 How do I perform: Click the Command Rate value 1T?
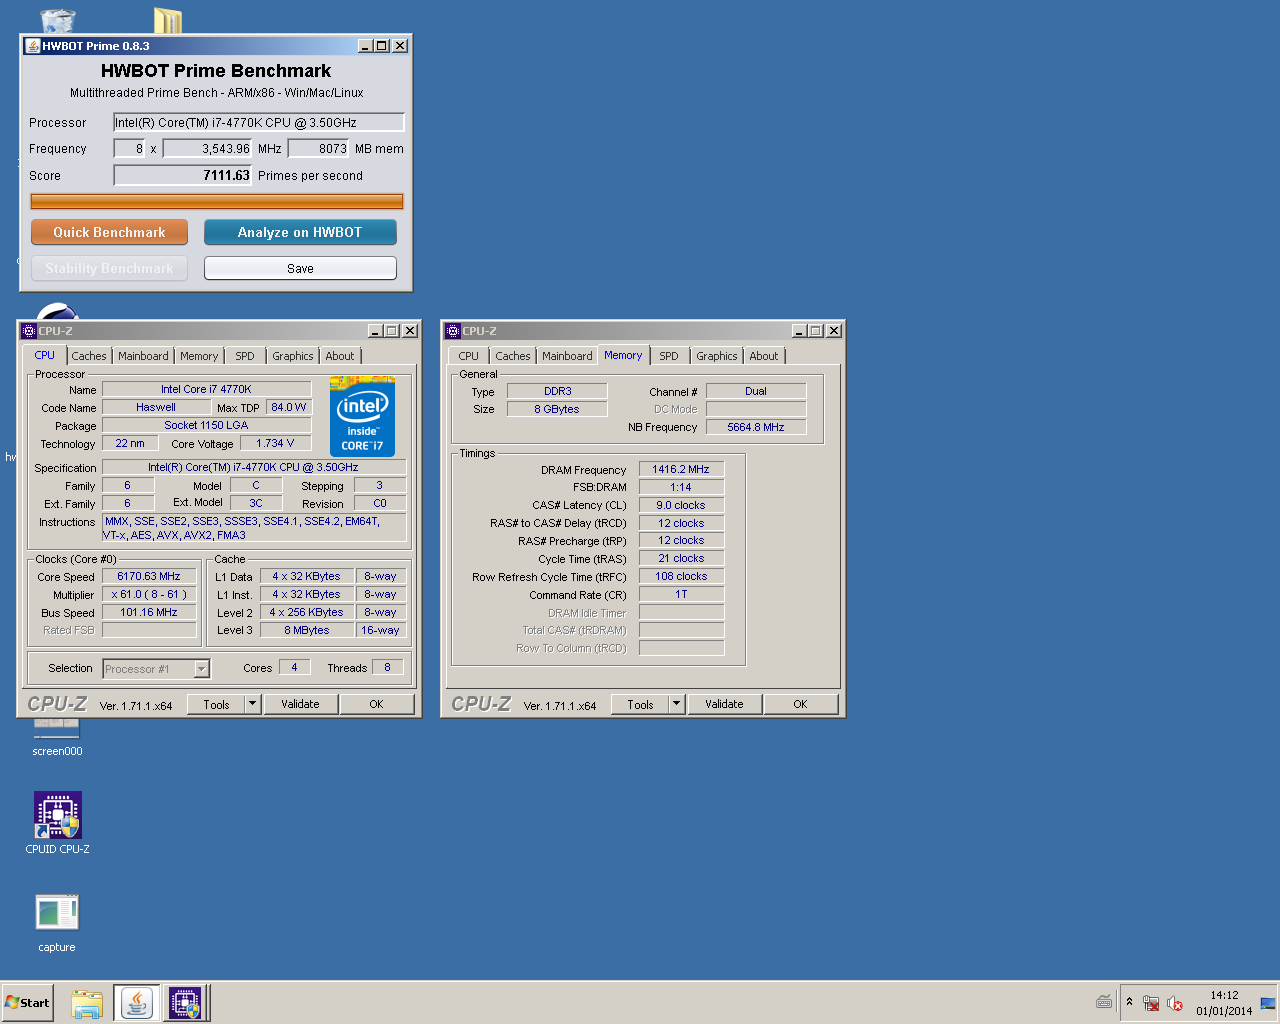(681, 594)
